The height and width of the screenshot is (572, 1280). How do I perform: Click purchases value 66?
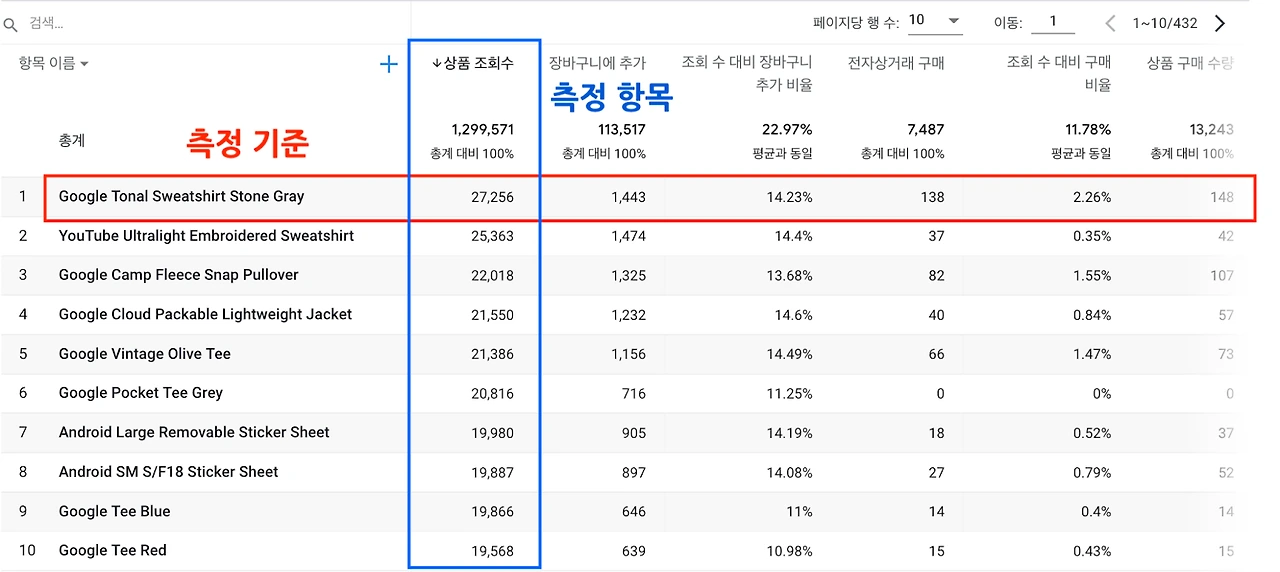pyautogui.click(x=936, y=354)
